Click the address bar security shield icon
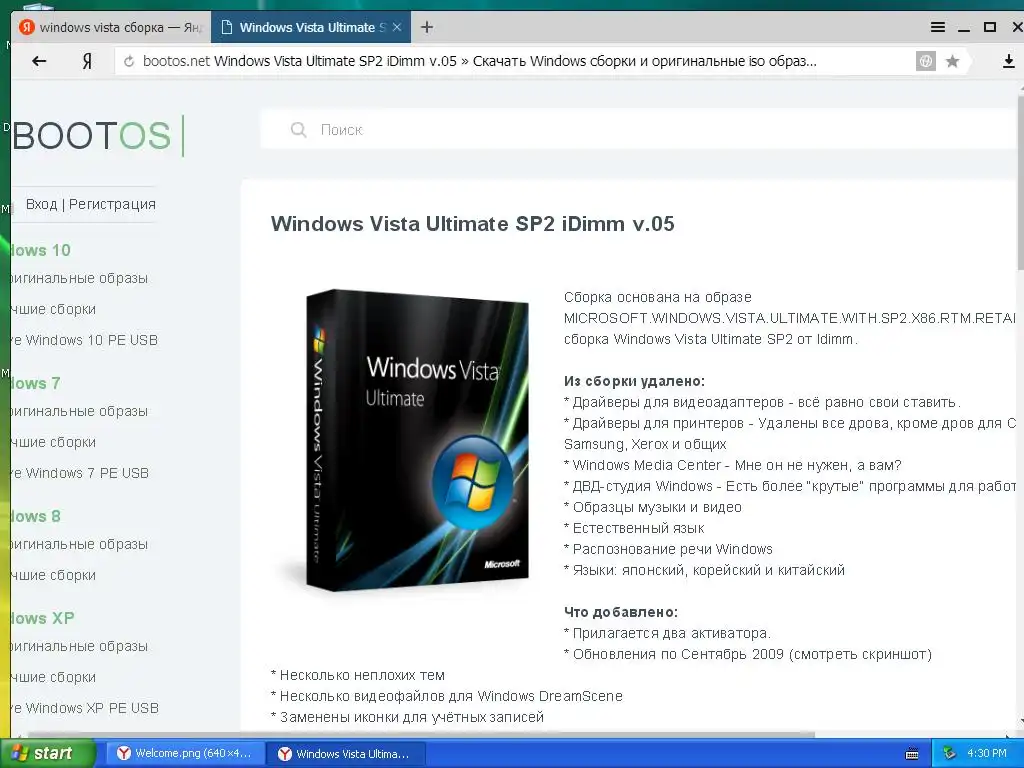The width and height of the screenshot is (1024, 768). pyautogui.click(x=925, y=61)
